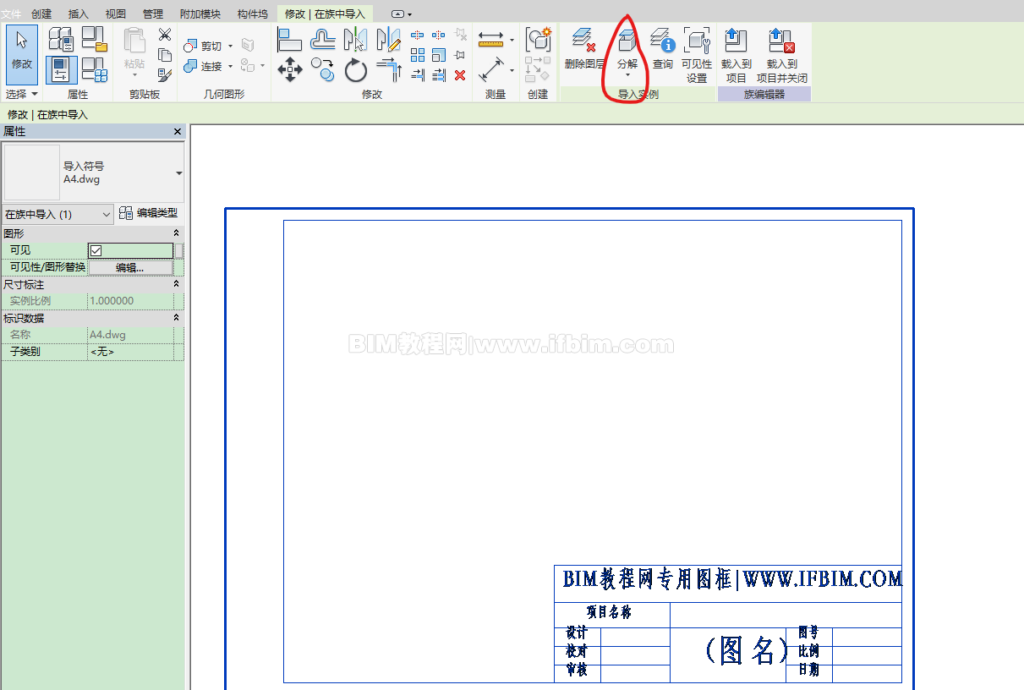The width and height of the screenshot is (1024, 690).
Task: Click the Copy to clipboard icon
Action: coord(165,55)
